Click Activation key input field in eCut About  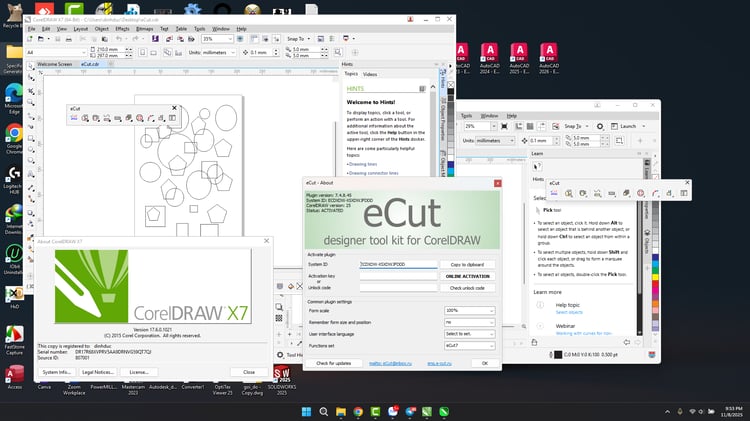398,276
